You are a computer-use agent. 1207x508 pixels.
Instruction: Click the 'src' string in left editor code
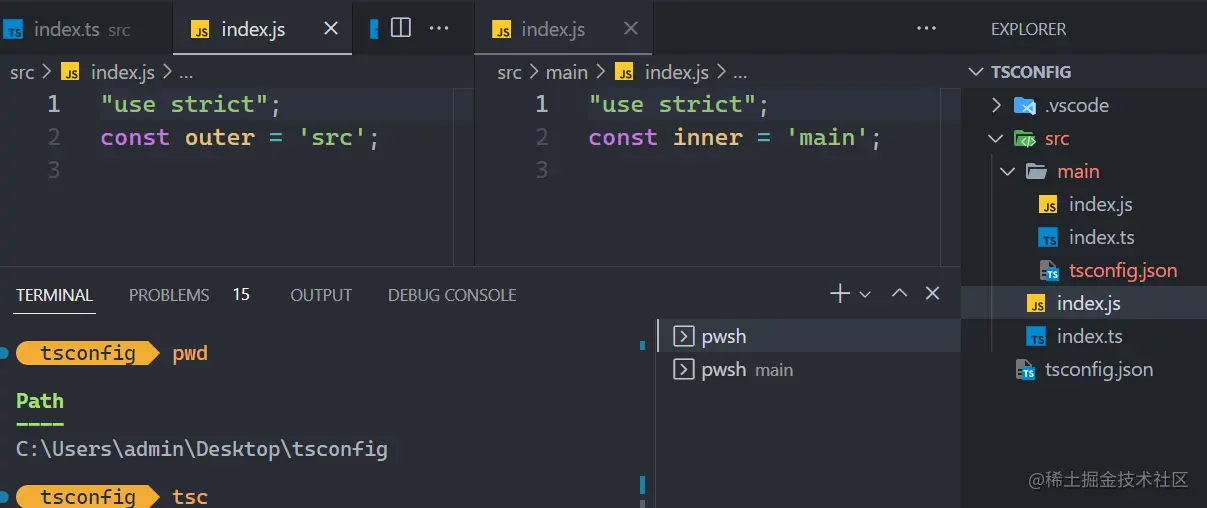click(x=334, y=137)
